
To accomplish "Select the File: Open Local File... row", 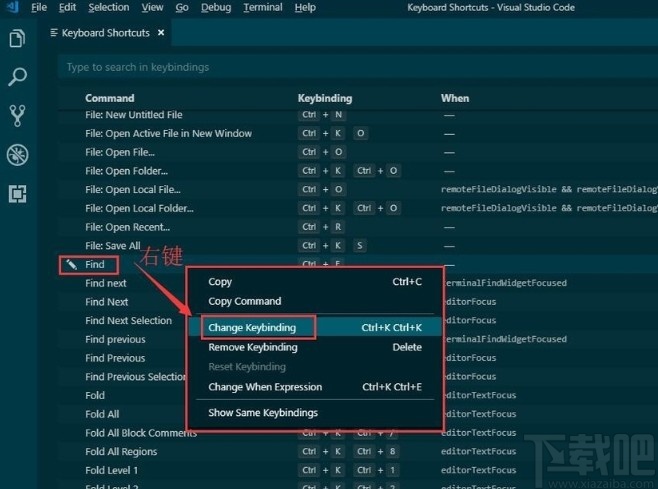I will tap(358, 189).
